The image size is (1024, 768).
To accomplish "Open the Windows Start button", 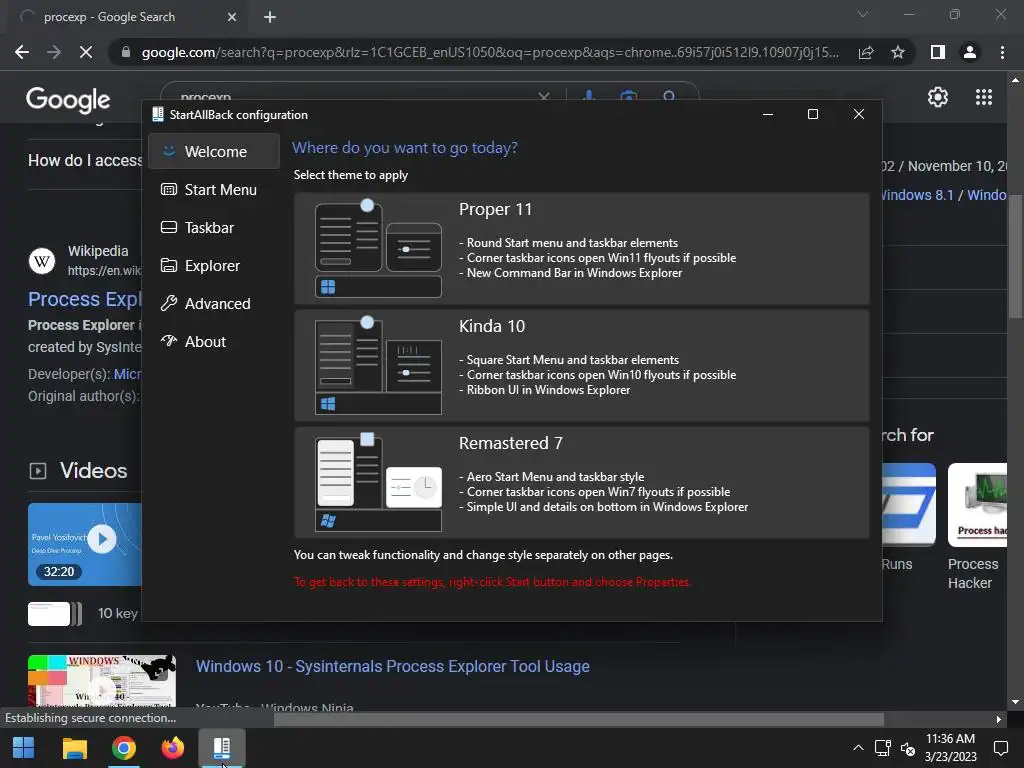I will (24, 748).
